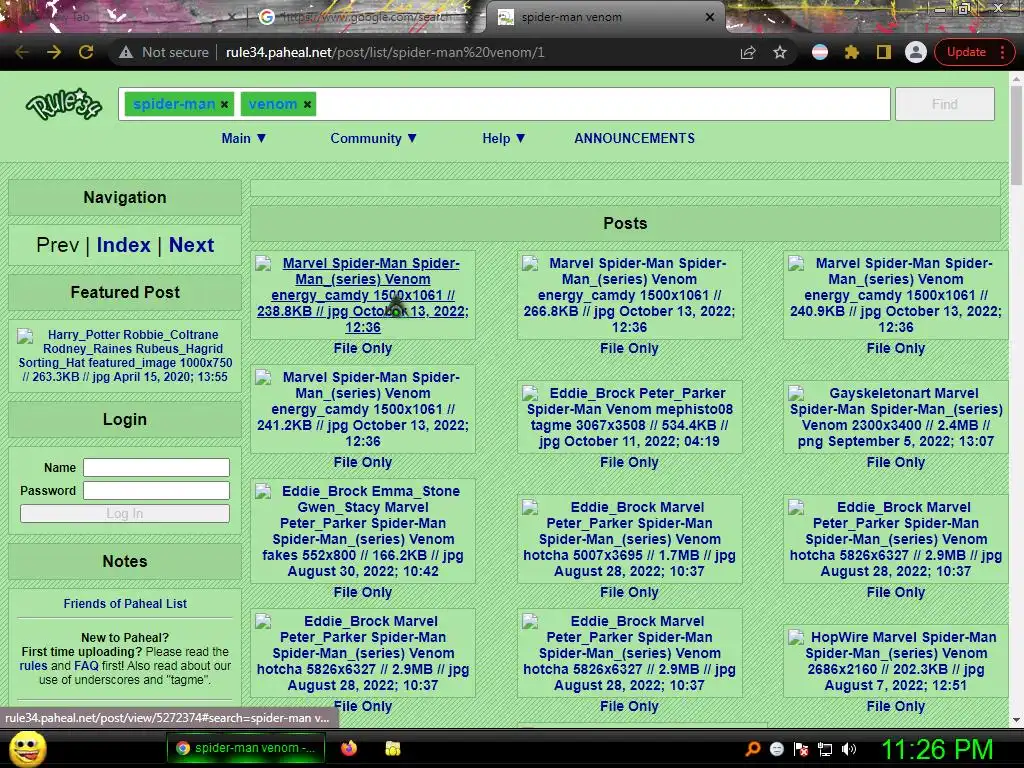Open the rules link in Notes
The width and height of the screenshot is (1024, 768).
tap(33, 666)
